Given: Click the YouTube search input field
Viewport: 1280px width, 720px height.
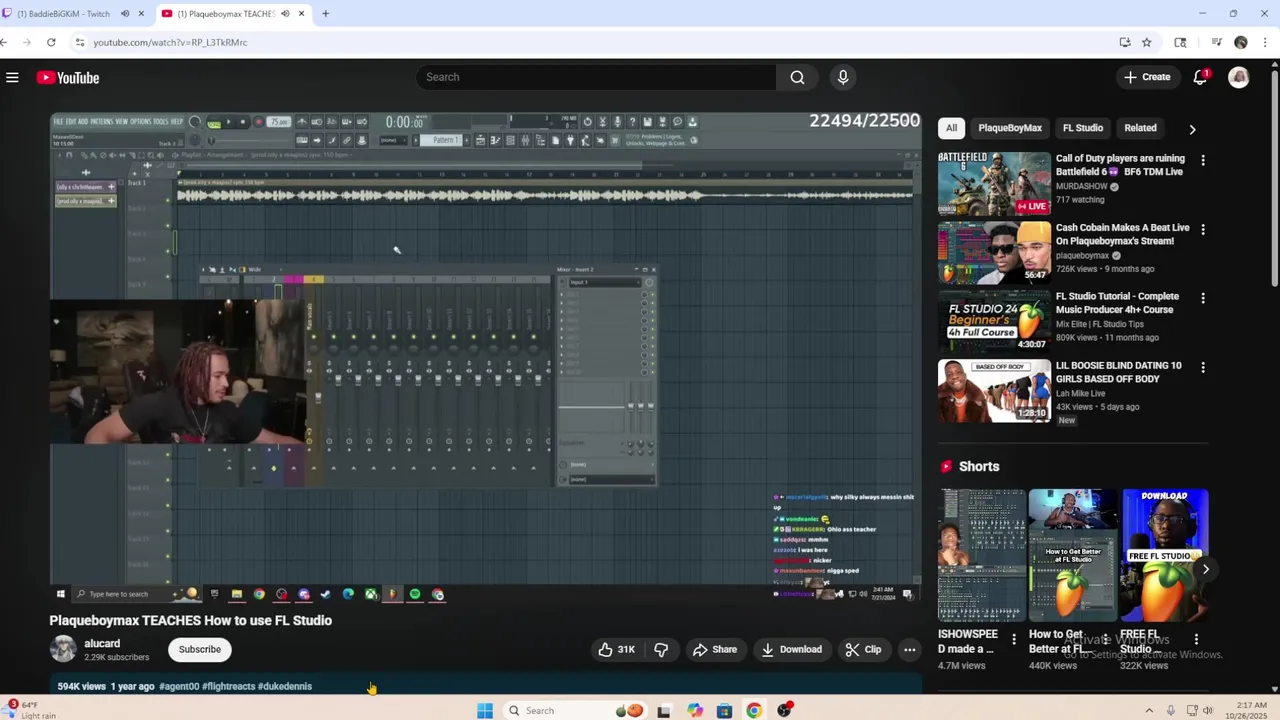Looking at the screenshot, I should [597, 77].
